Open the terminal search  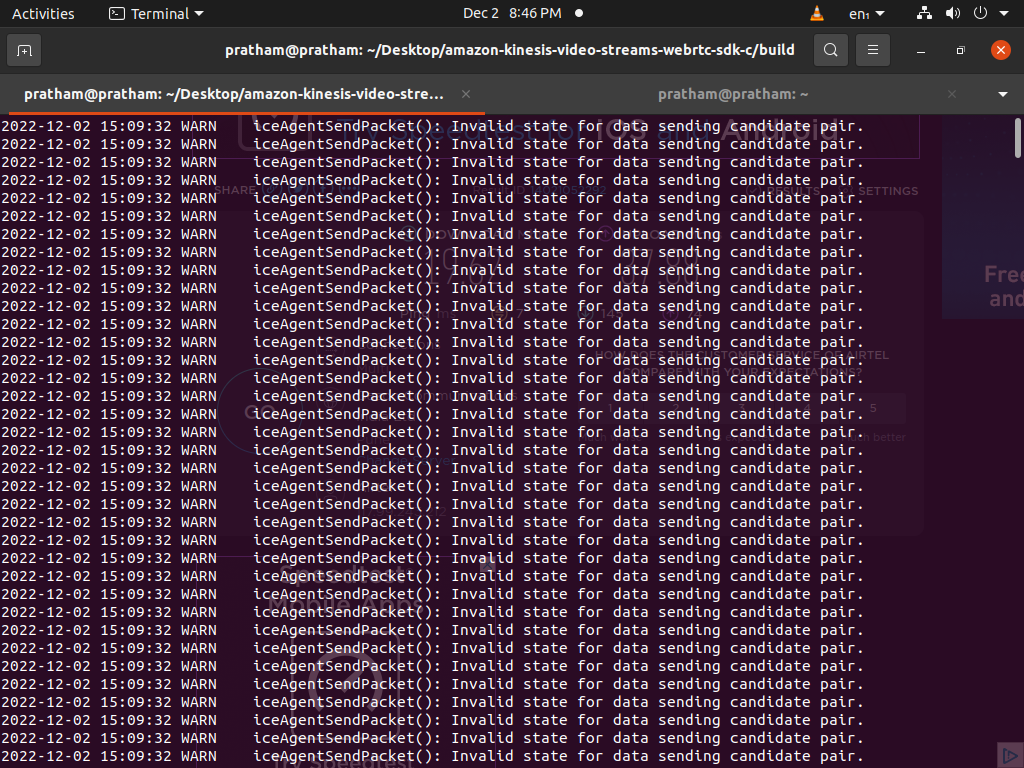pyautogui.click(x=830, y=50)
